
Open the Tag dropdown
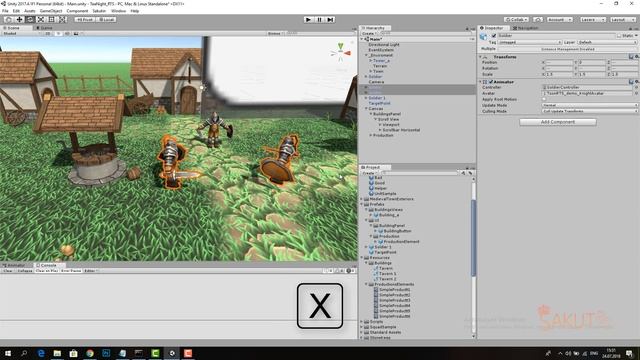click(530, 42)
